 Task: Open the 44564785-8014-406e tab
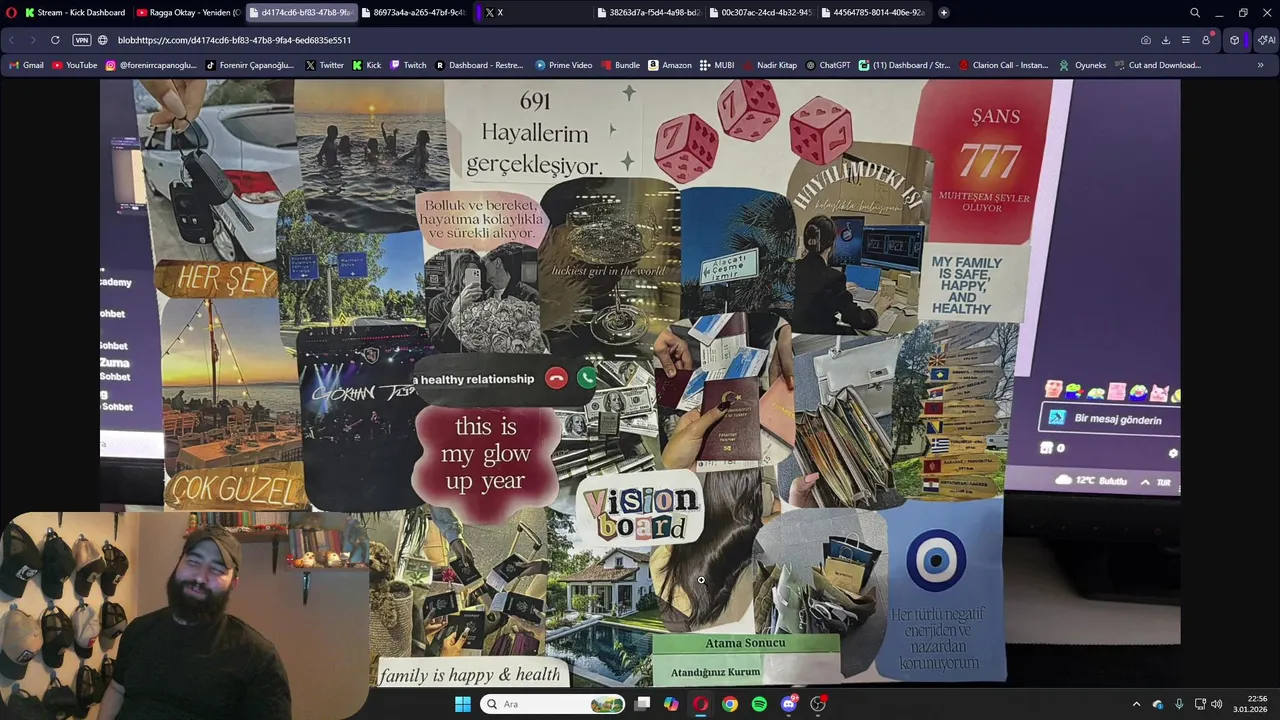(872, 13)
